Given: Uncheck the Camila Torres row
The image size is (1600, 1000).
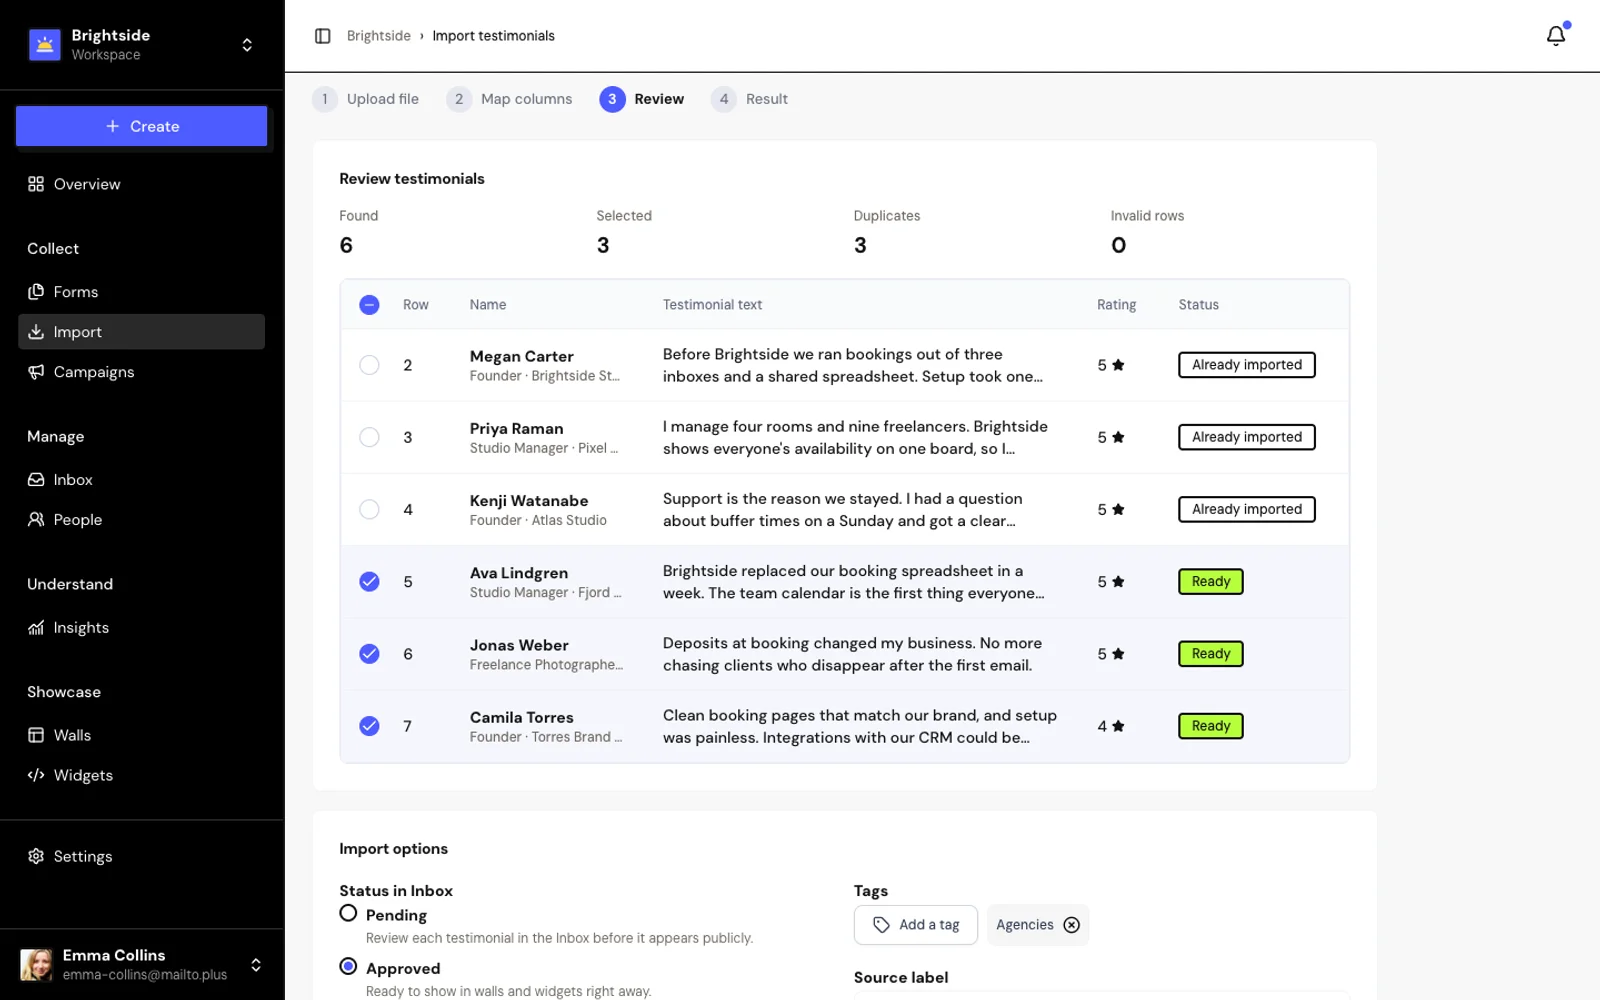Looking at the screenshot, I should click(x=369, y=726).
